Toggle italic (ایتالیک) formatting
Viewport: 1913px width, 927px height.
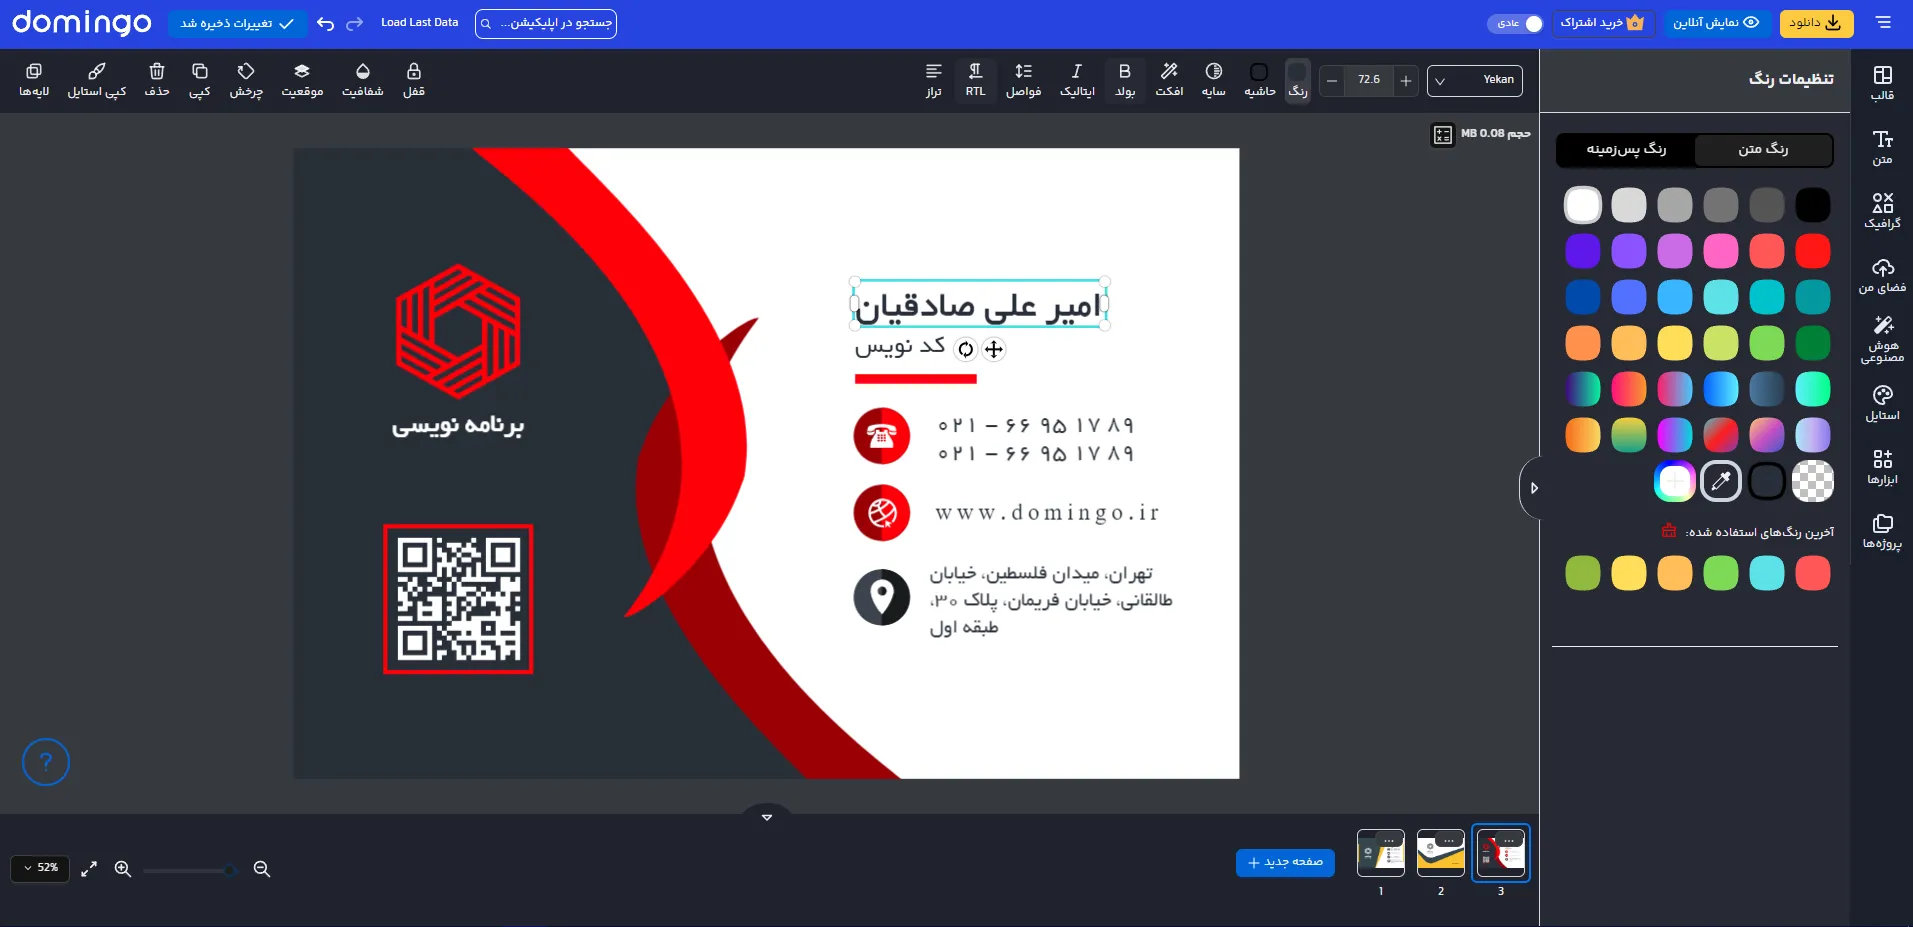coord(1077,80)
